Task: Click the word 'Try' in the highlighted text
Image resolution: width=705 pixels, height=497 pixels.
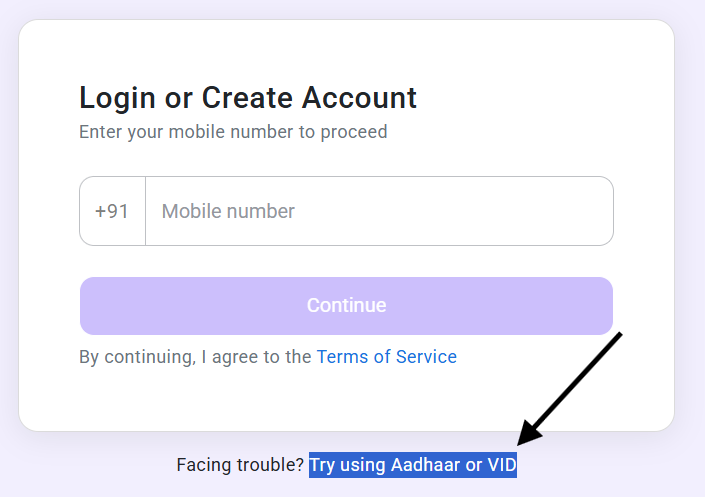Action: tap(322, 466)
